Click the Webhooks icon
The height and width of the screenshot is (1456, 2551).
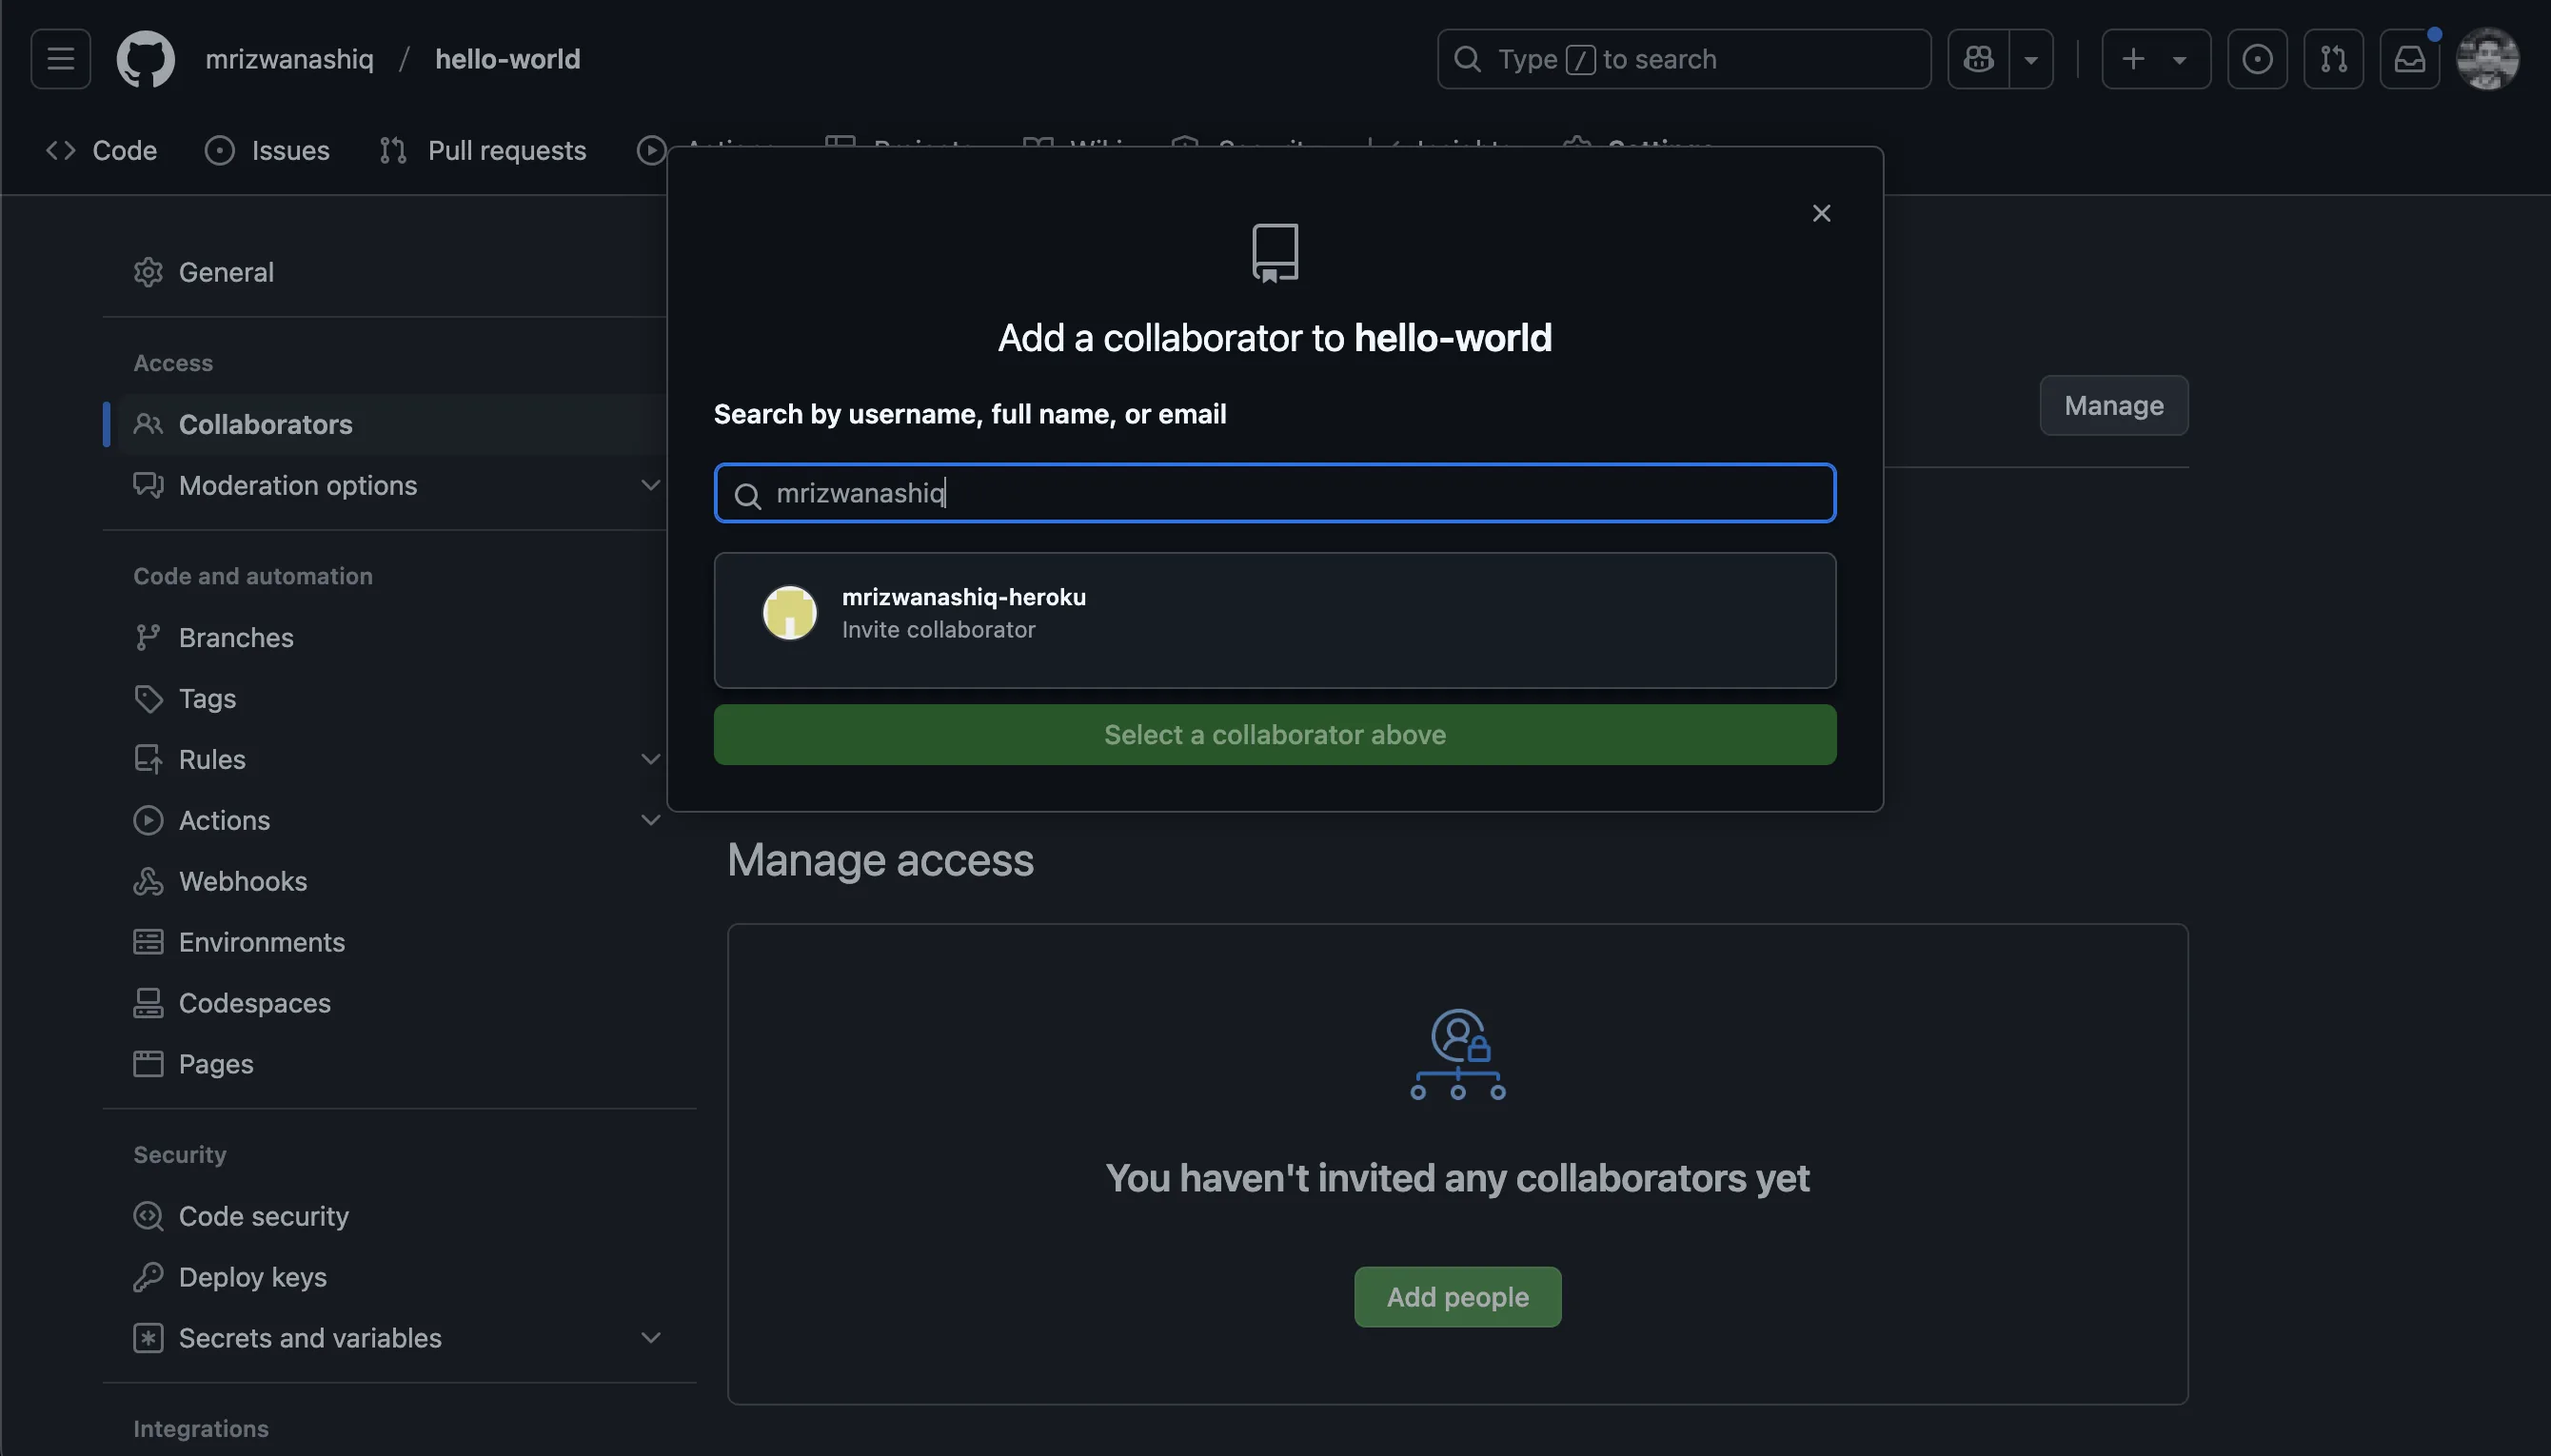coord(148,881)
